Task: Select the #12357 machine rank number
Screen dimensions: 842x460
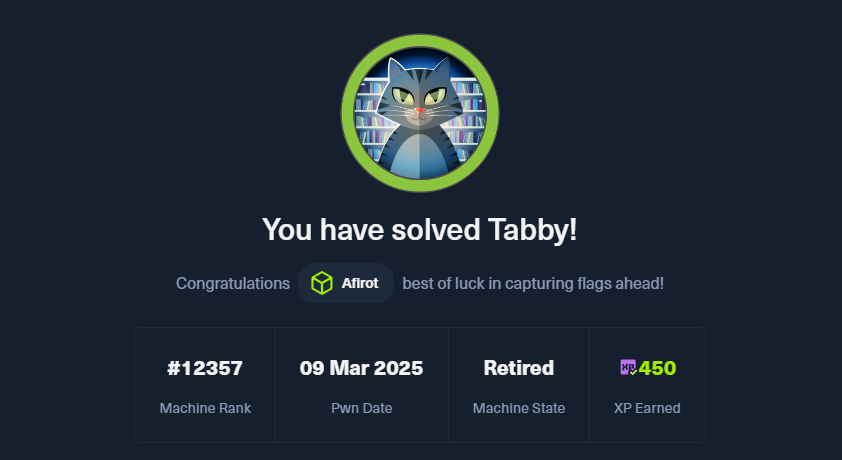Action: coord(205,368)
